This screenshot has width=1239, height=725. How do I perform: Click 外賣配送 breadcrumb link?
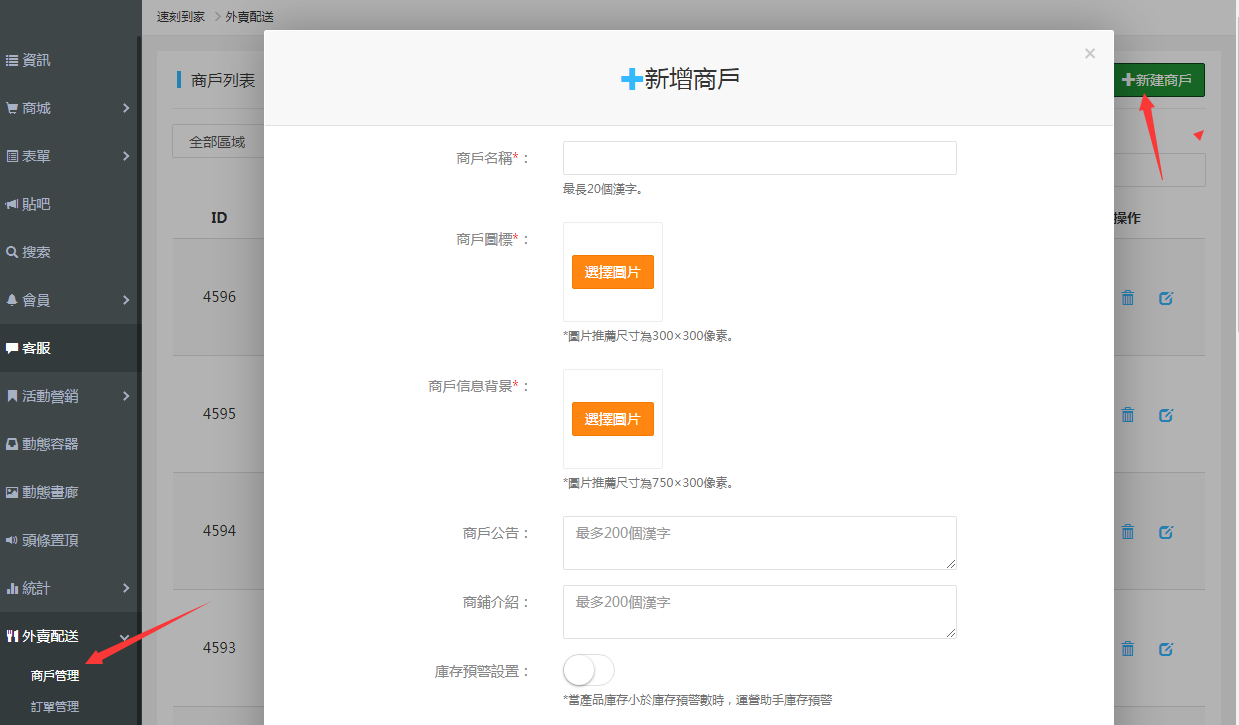pyautogui.click(x=250, y=17)
